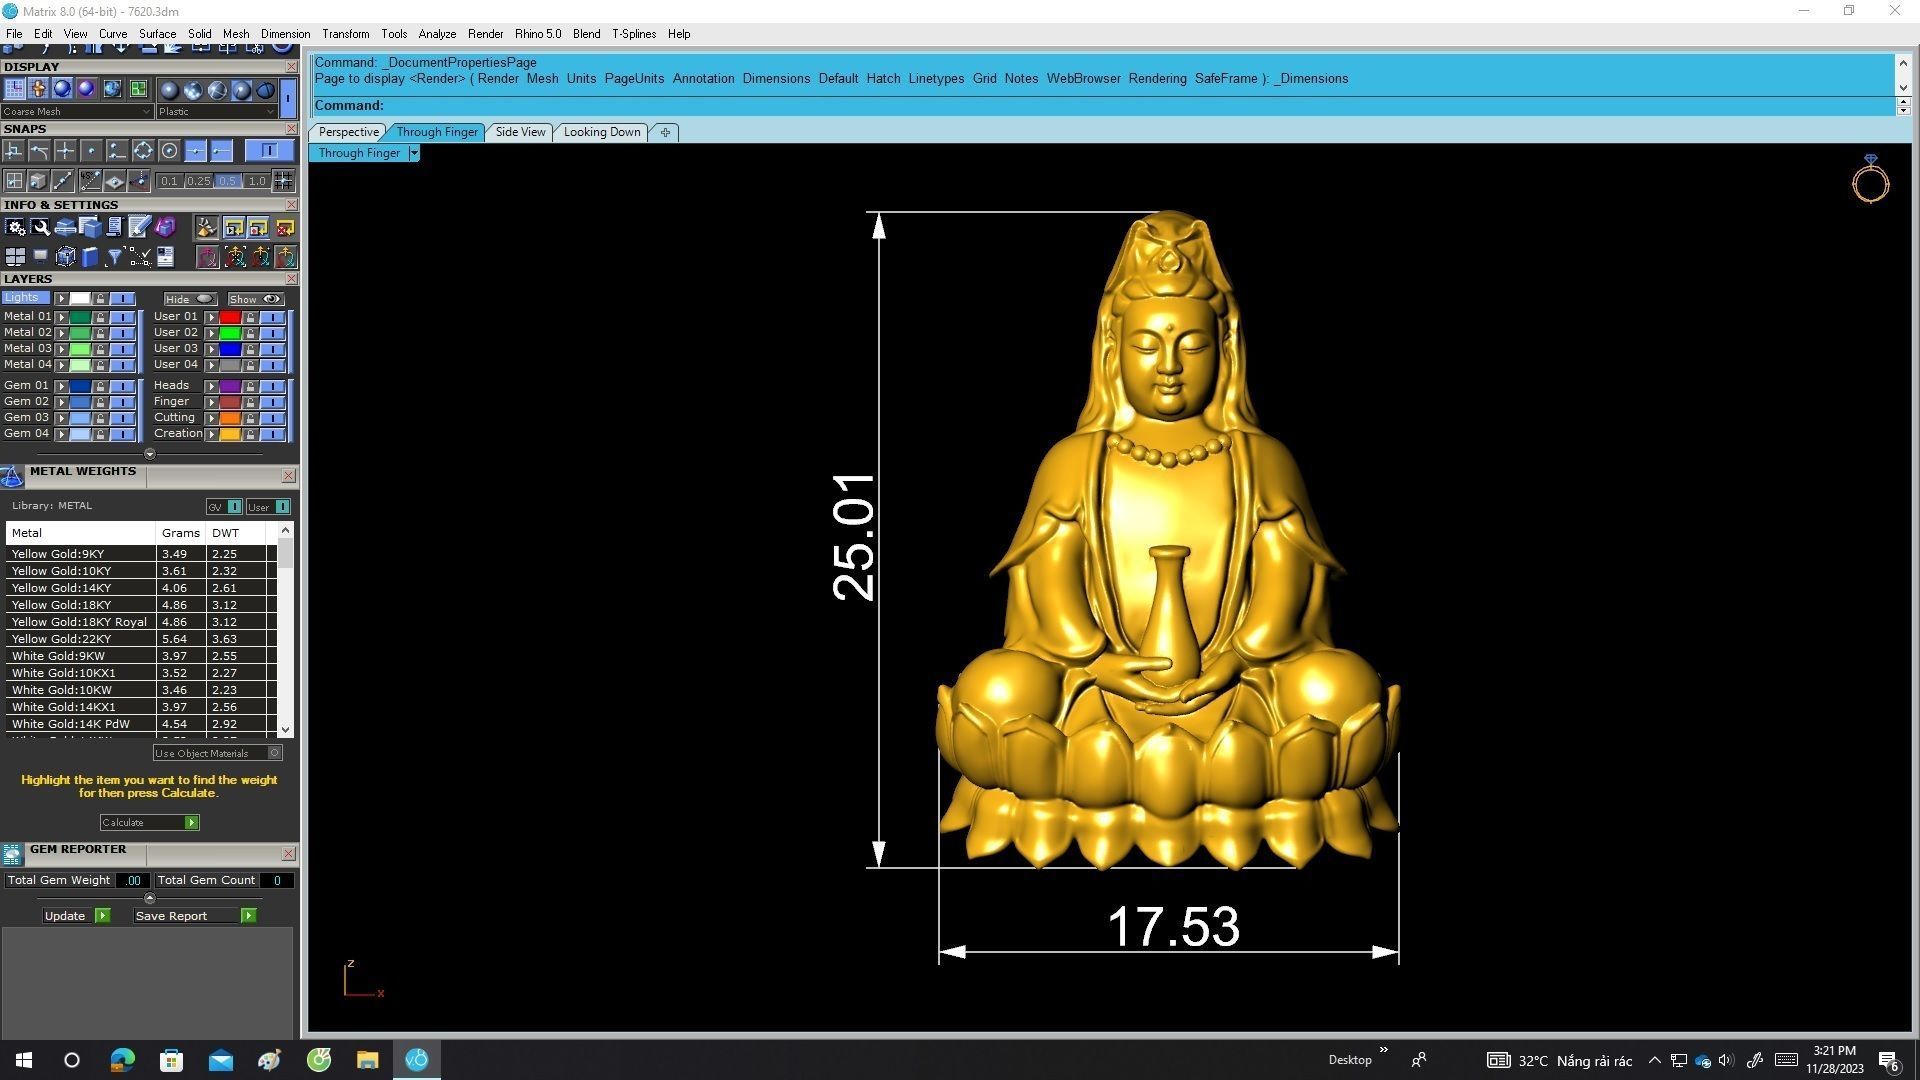Click the purple rendered sphere display icon
This screenshot has height=1080, width=1920.
click(x=86, y=88)
